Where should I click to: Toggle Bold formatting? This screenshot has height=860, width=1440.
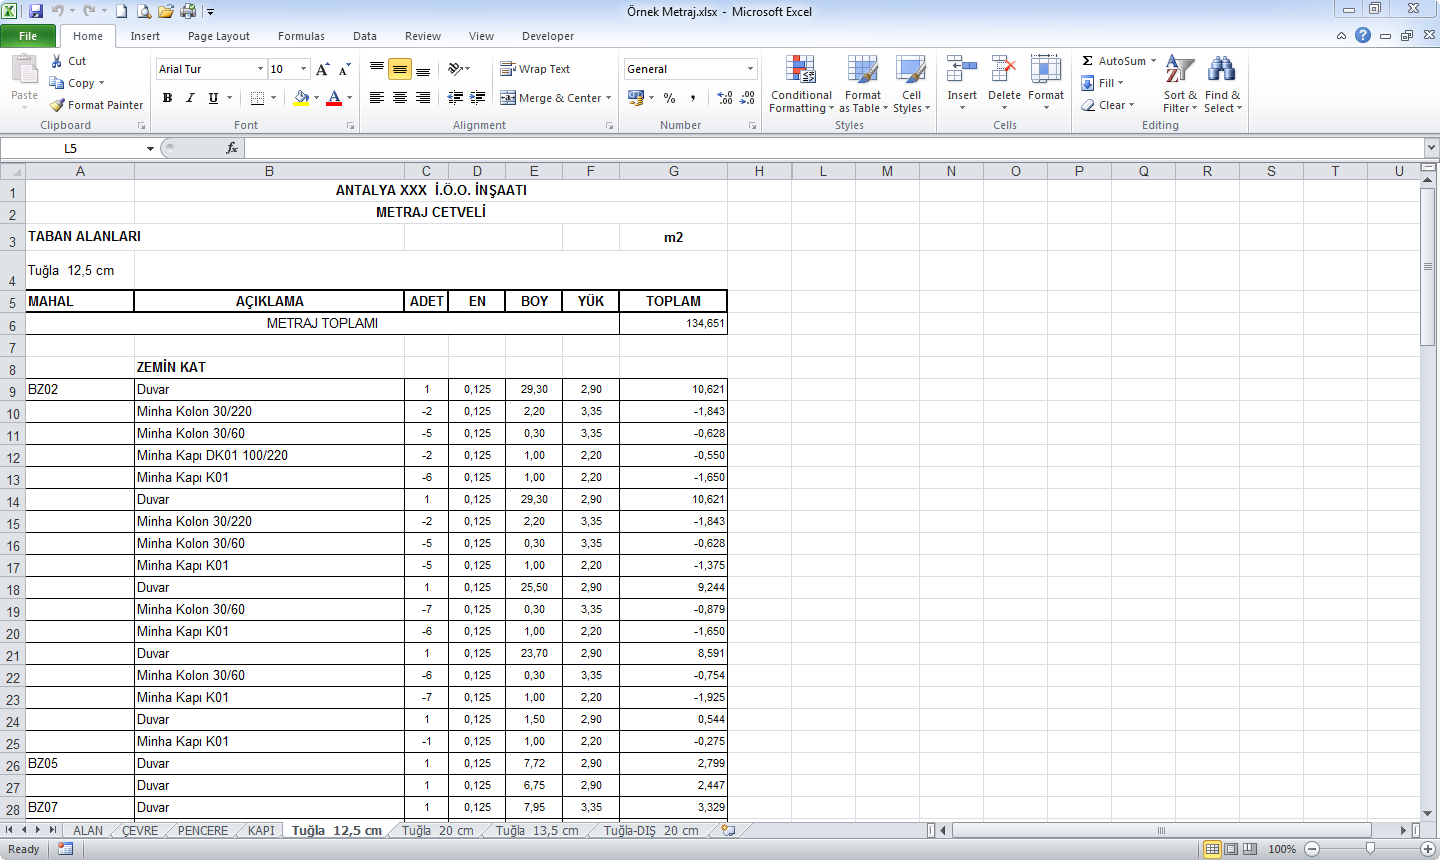click(167, 98)
